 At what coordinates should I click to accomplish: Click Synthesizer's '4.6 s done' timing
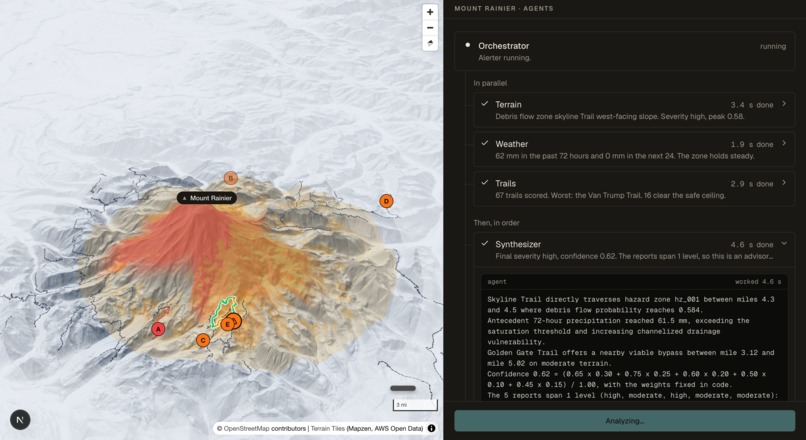click(752, 245)
